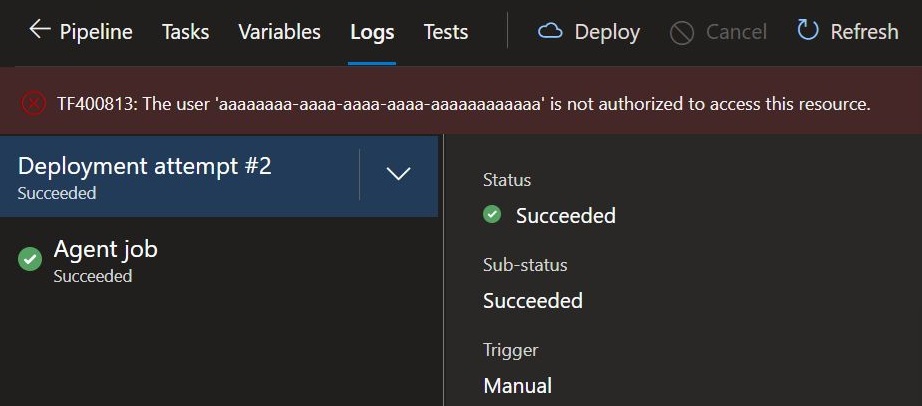922x406 pixels.
Task: Click the Deploy button label
Action: pyautogui.click(x=607, y=32)
